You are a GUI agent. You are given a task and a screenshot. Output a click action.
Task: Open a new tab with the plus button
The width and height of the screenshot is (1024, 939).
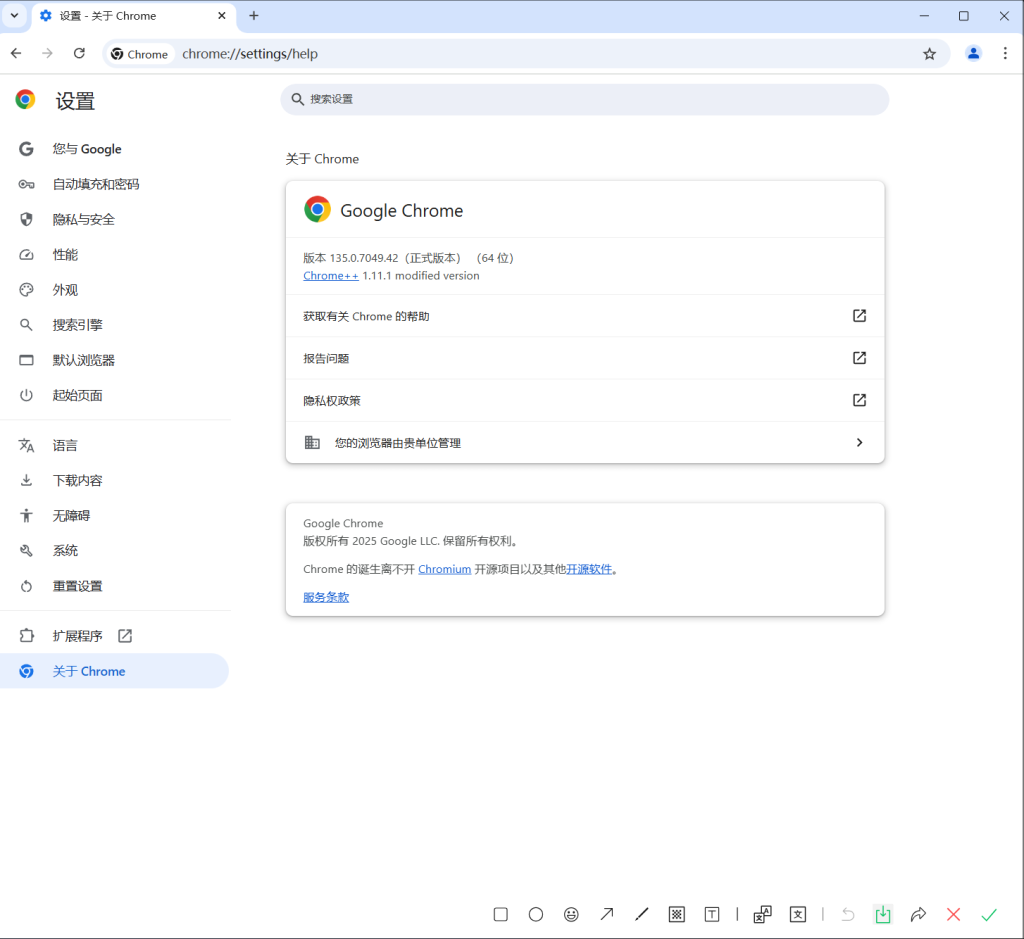tap(254, 16)
